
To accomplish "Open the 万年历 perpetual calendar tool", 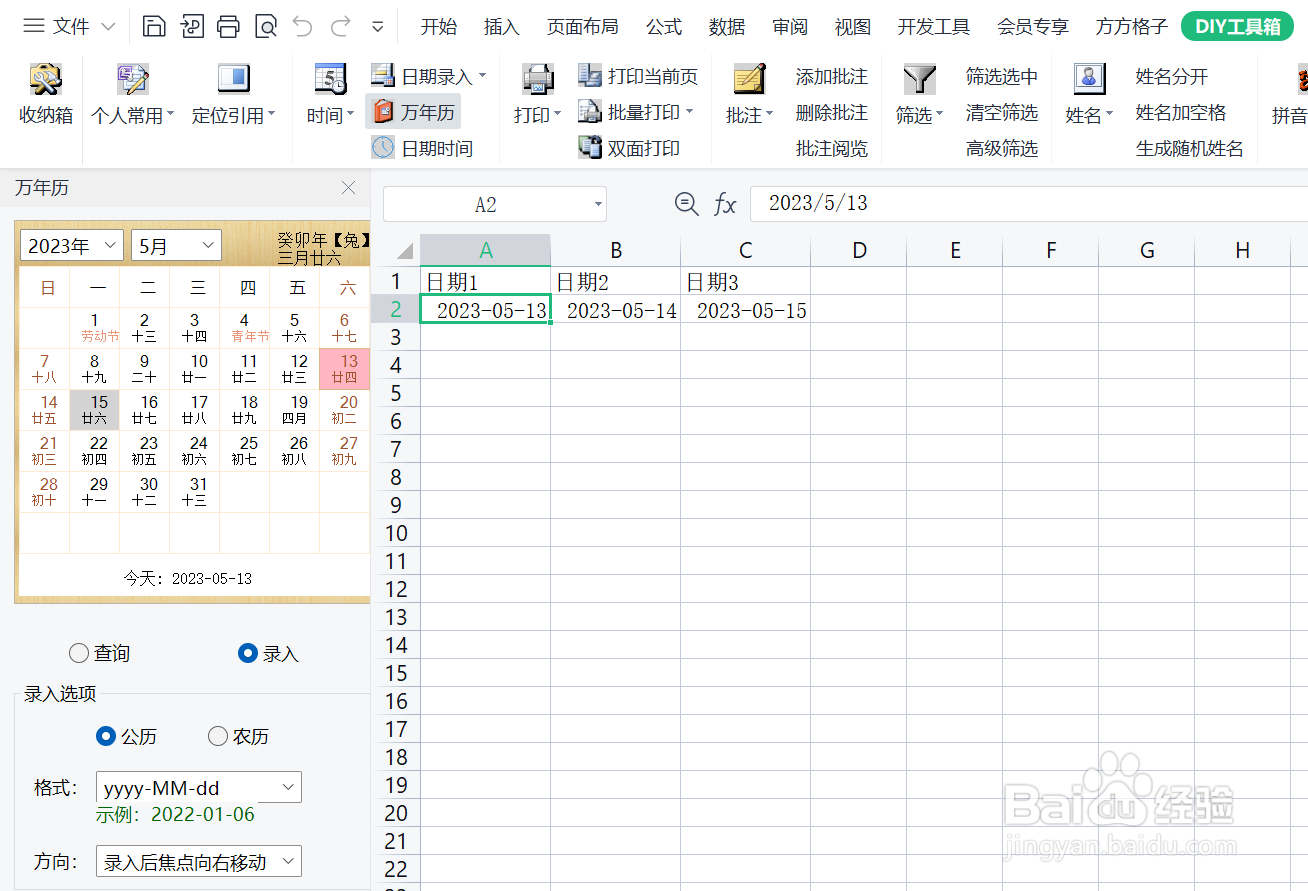I will coord(414,112).
